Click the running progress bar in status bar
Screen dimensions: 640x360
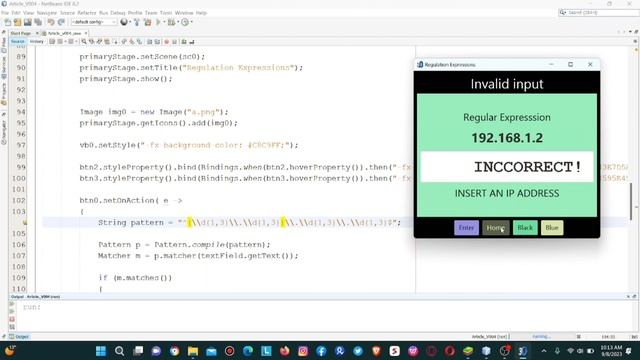point(542,337)
